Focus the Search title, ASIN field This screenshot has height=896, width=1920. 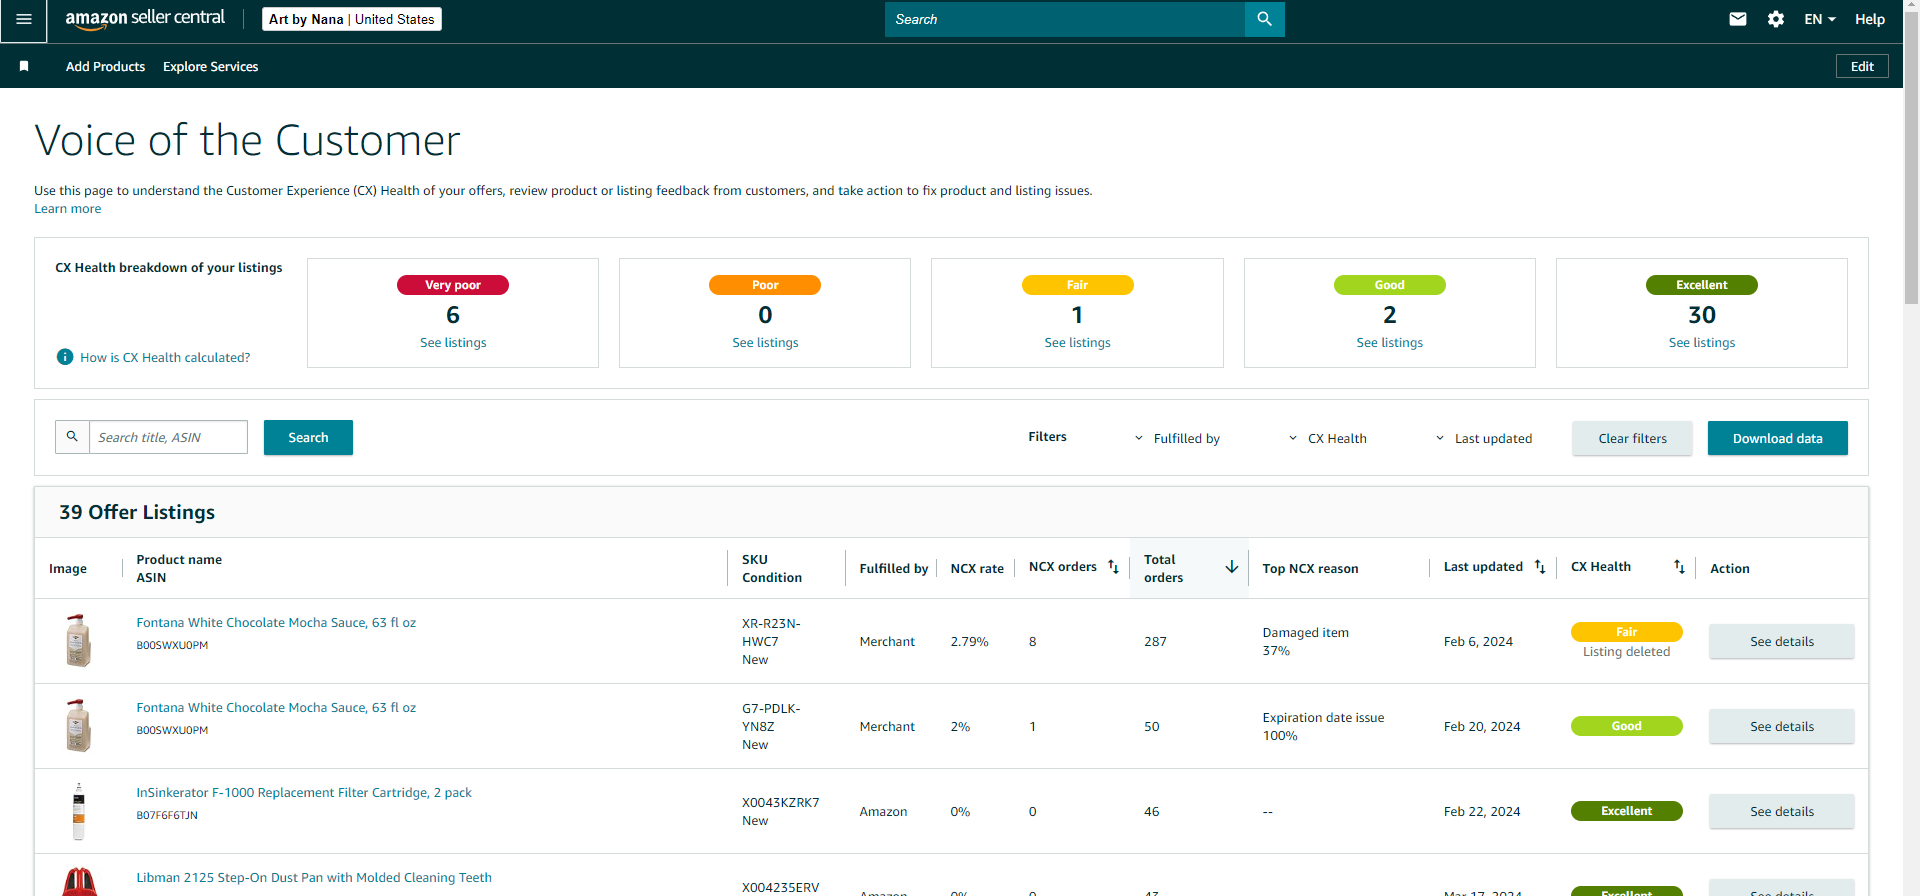point(168,437)
